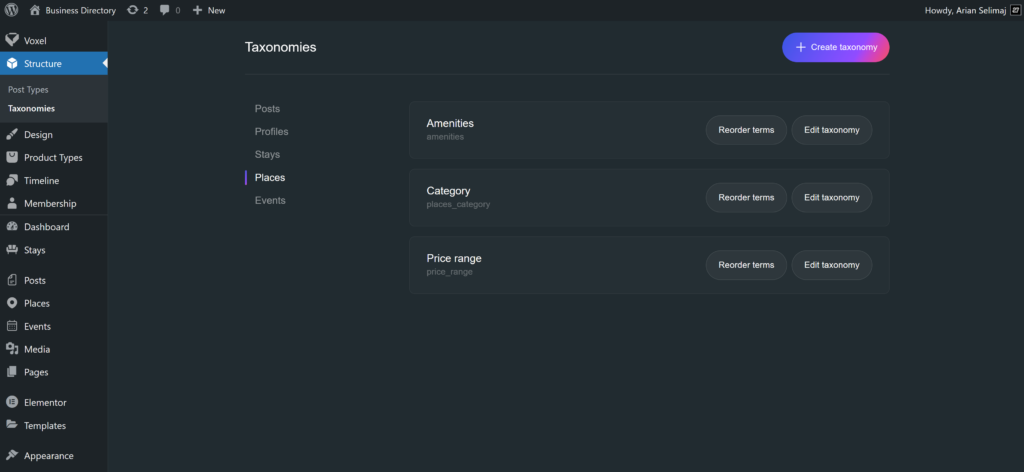Viewport: 1024px width, 472px height.
Task: Click the New button in admin bar
Action: 209,10
